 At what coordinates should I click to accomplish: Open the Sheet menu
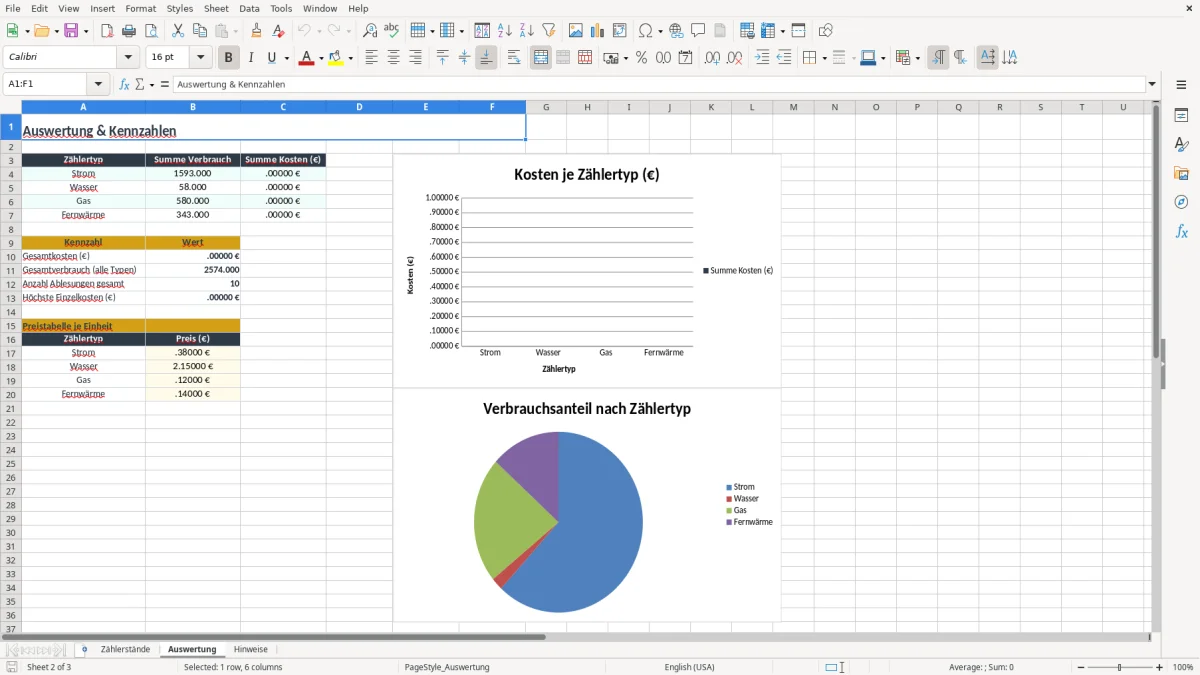[216, 8]
